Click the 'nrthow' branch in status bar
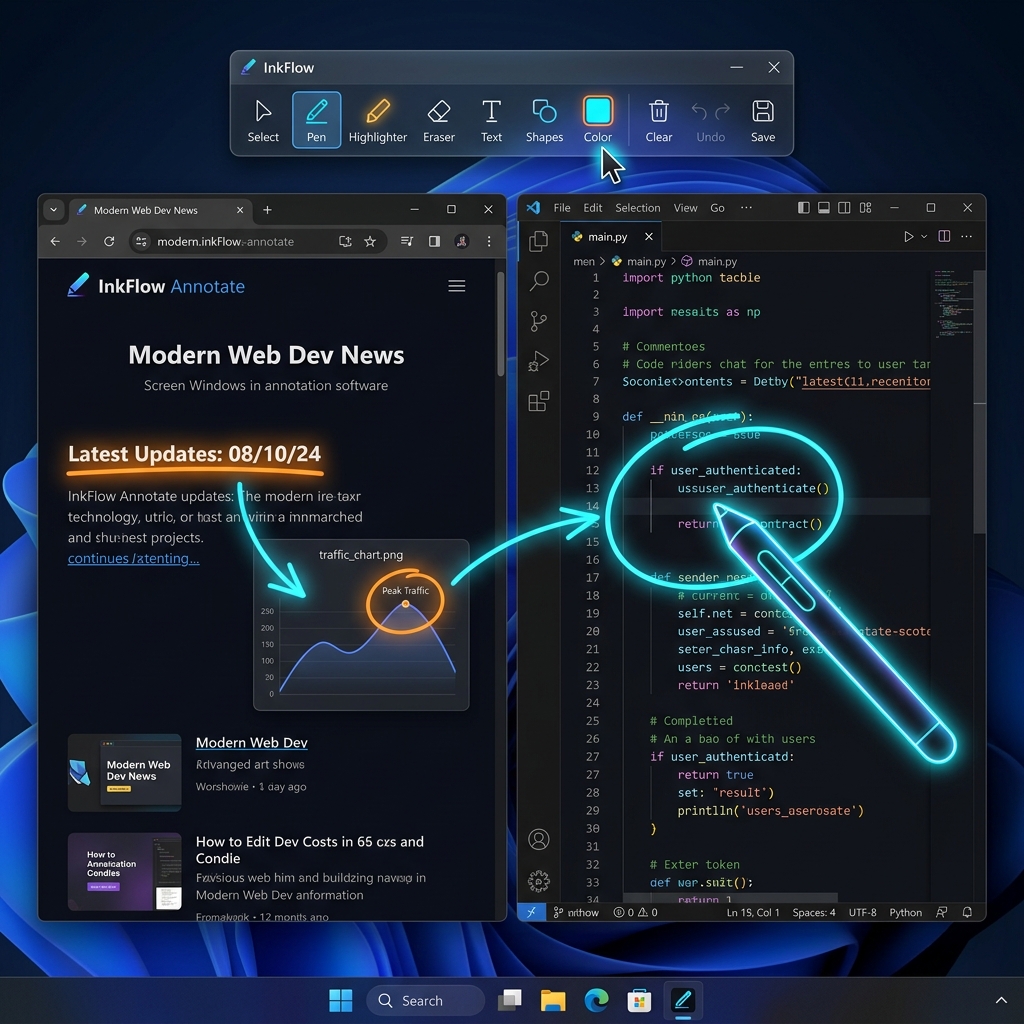Screen dimensions: 1024x1024 pos(576,912)
